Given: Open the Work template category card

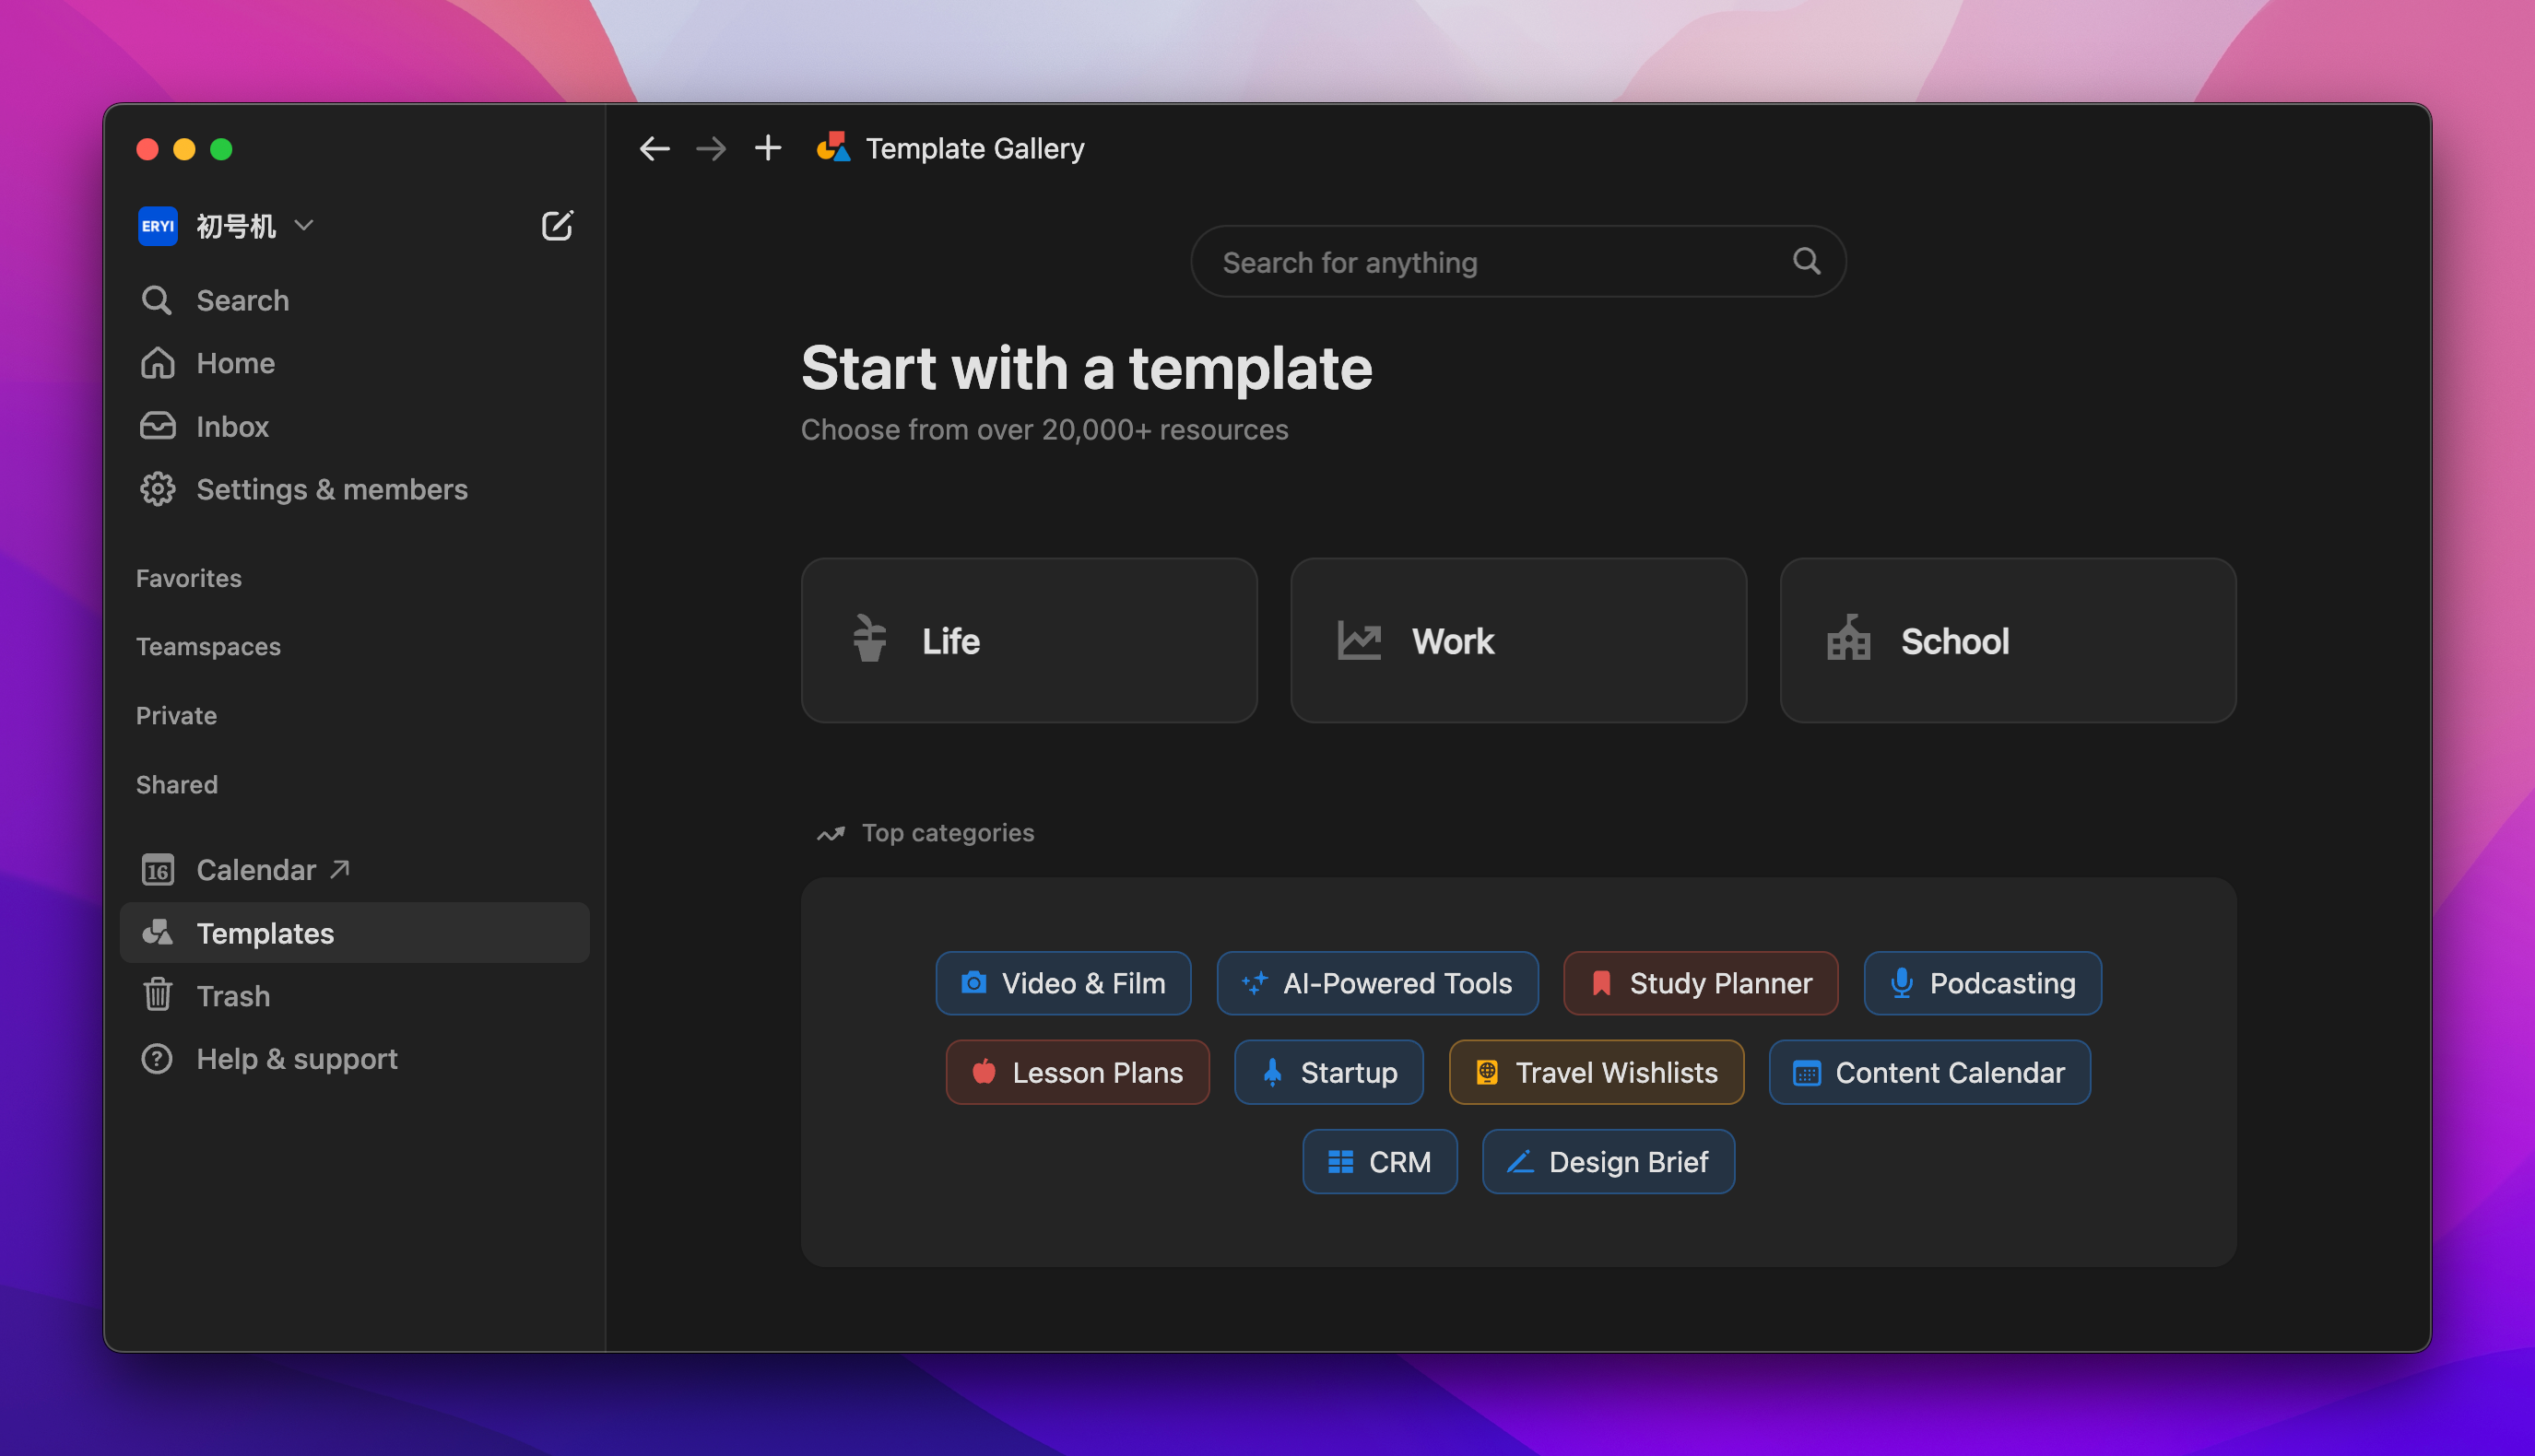Looking at the screenshot, I should click(1517, 641).
